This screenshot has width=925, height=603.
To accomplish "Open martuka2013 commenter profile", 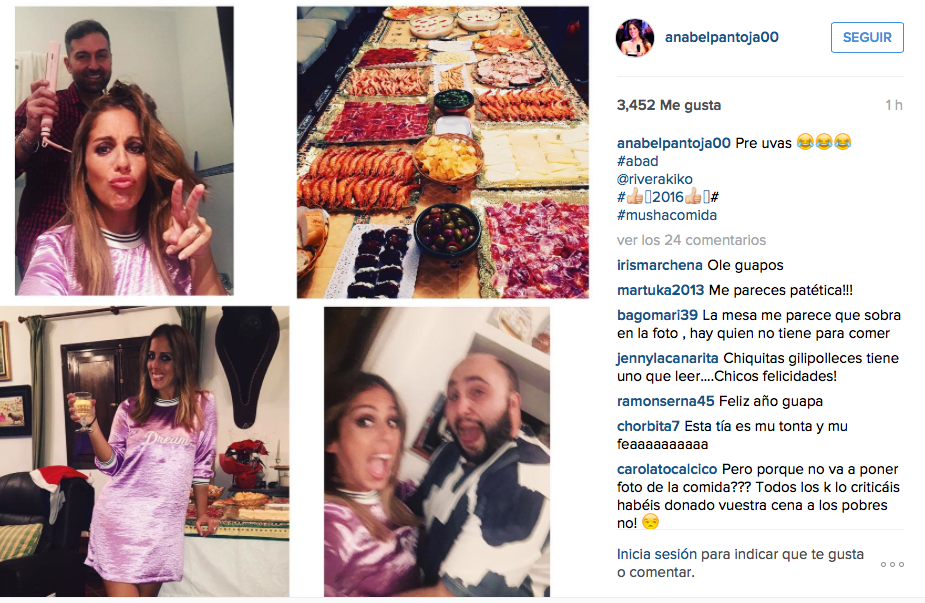I will 661,290.
